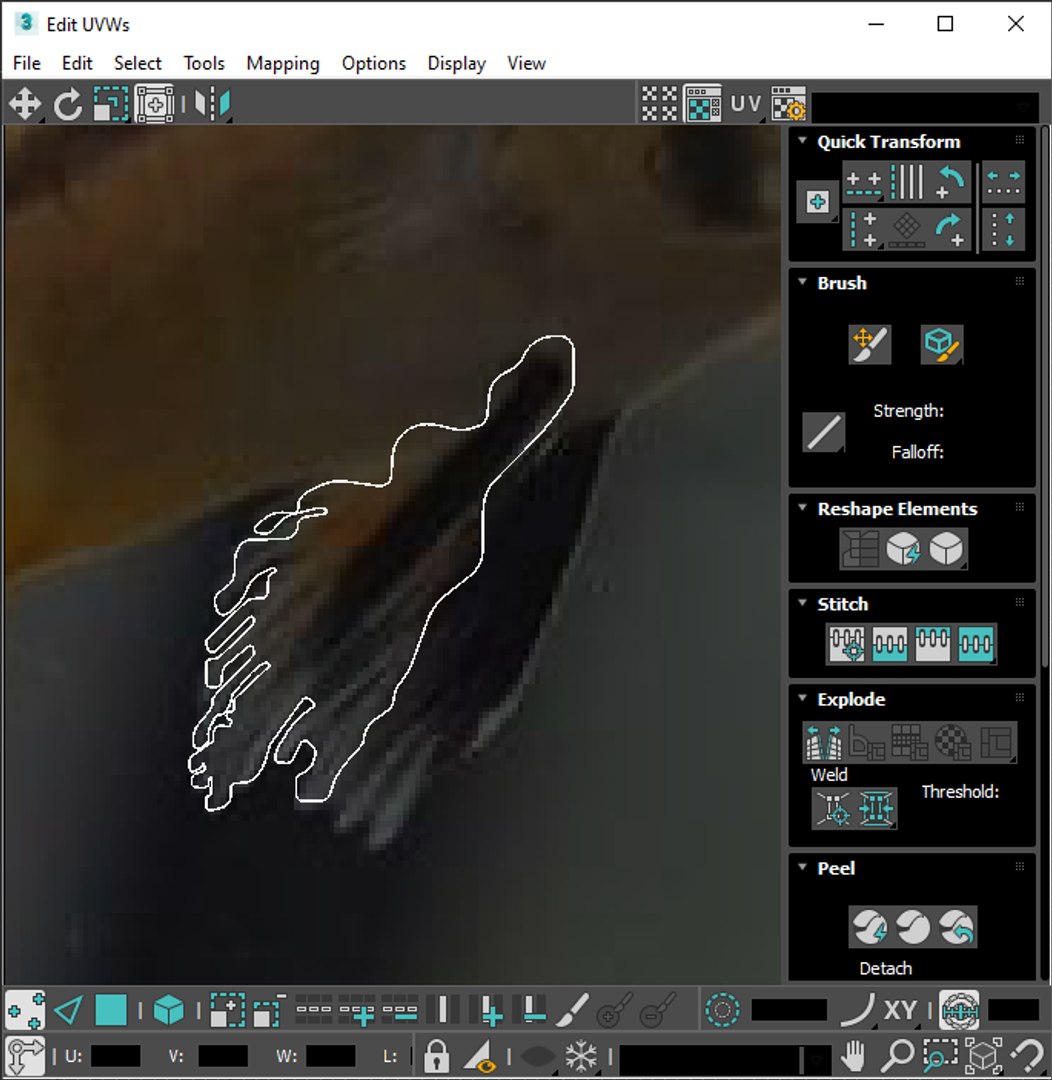Toggle Display Only Selected Polygons eye
This screenshot has width=1052, height=1080.
click(480, 1055)
